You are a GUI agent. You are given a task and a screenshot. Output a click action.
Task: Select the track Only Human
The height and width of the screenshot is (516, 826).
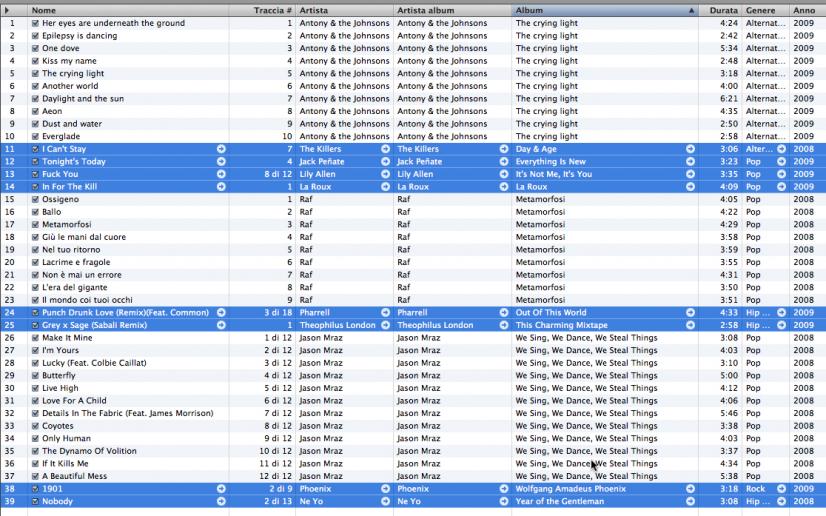click(x=66, y=439)
